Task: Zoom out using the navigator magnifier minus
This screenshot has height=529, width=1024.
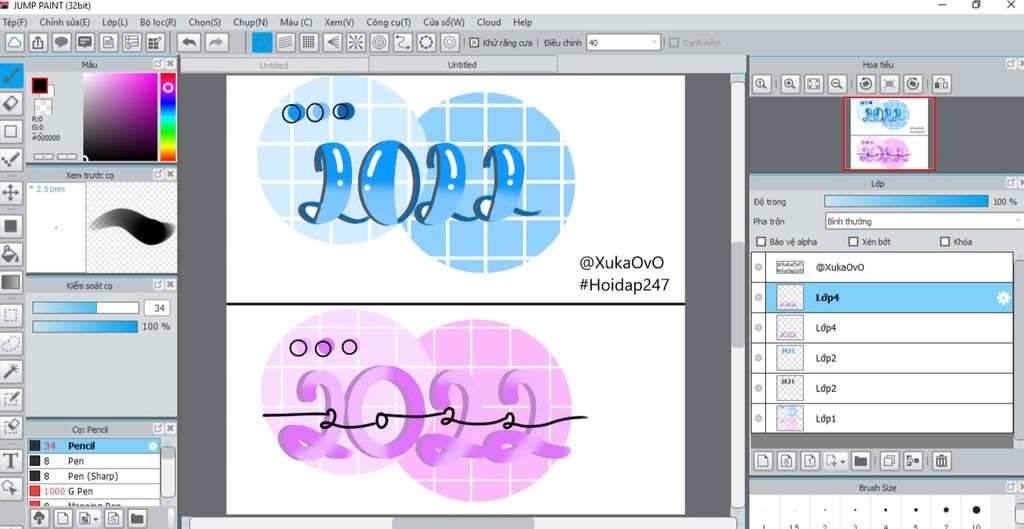Action: [x=837, y=84]
